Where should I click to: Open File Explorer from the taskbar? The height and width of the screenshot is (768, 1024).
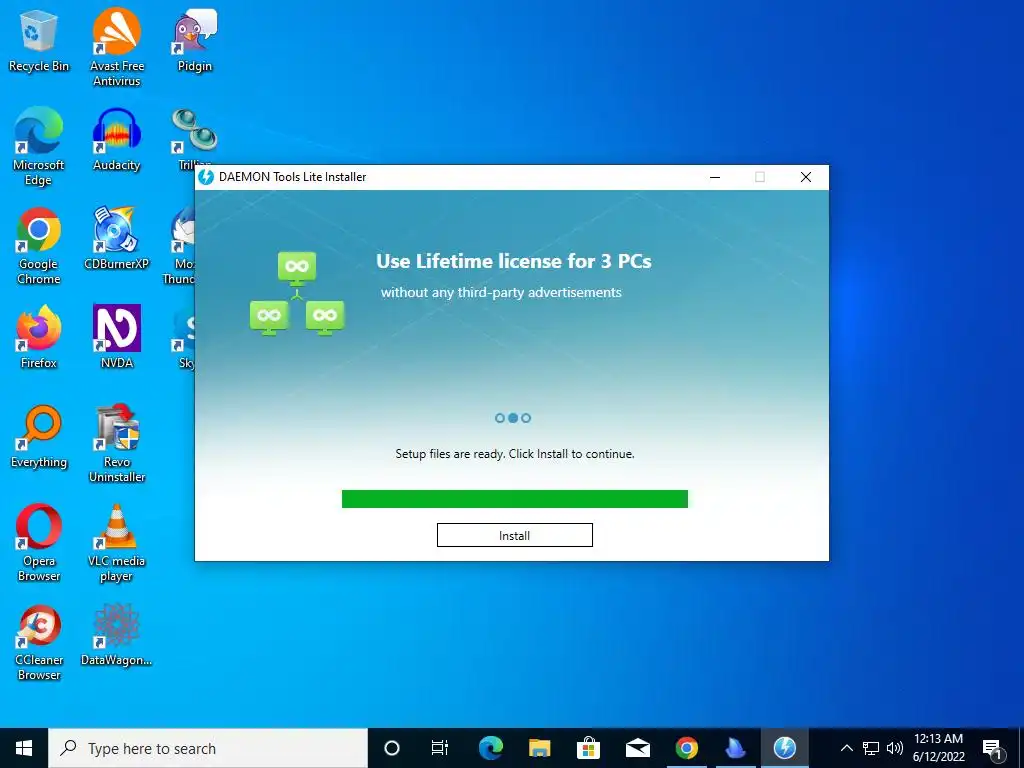539,748
